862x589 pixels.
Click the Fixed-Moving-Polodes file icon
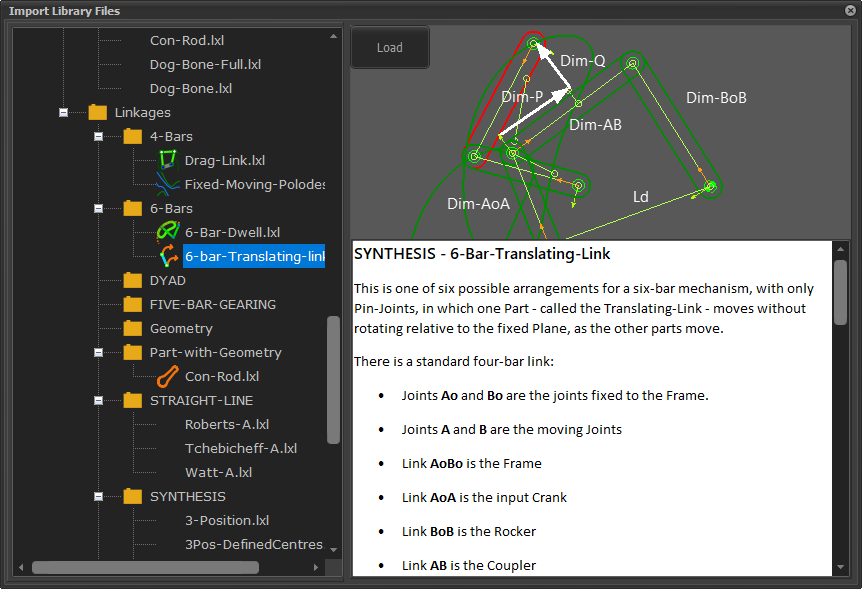[x=167, y=184]
